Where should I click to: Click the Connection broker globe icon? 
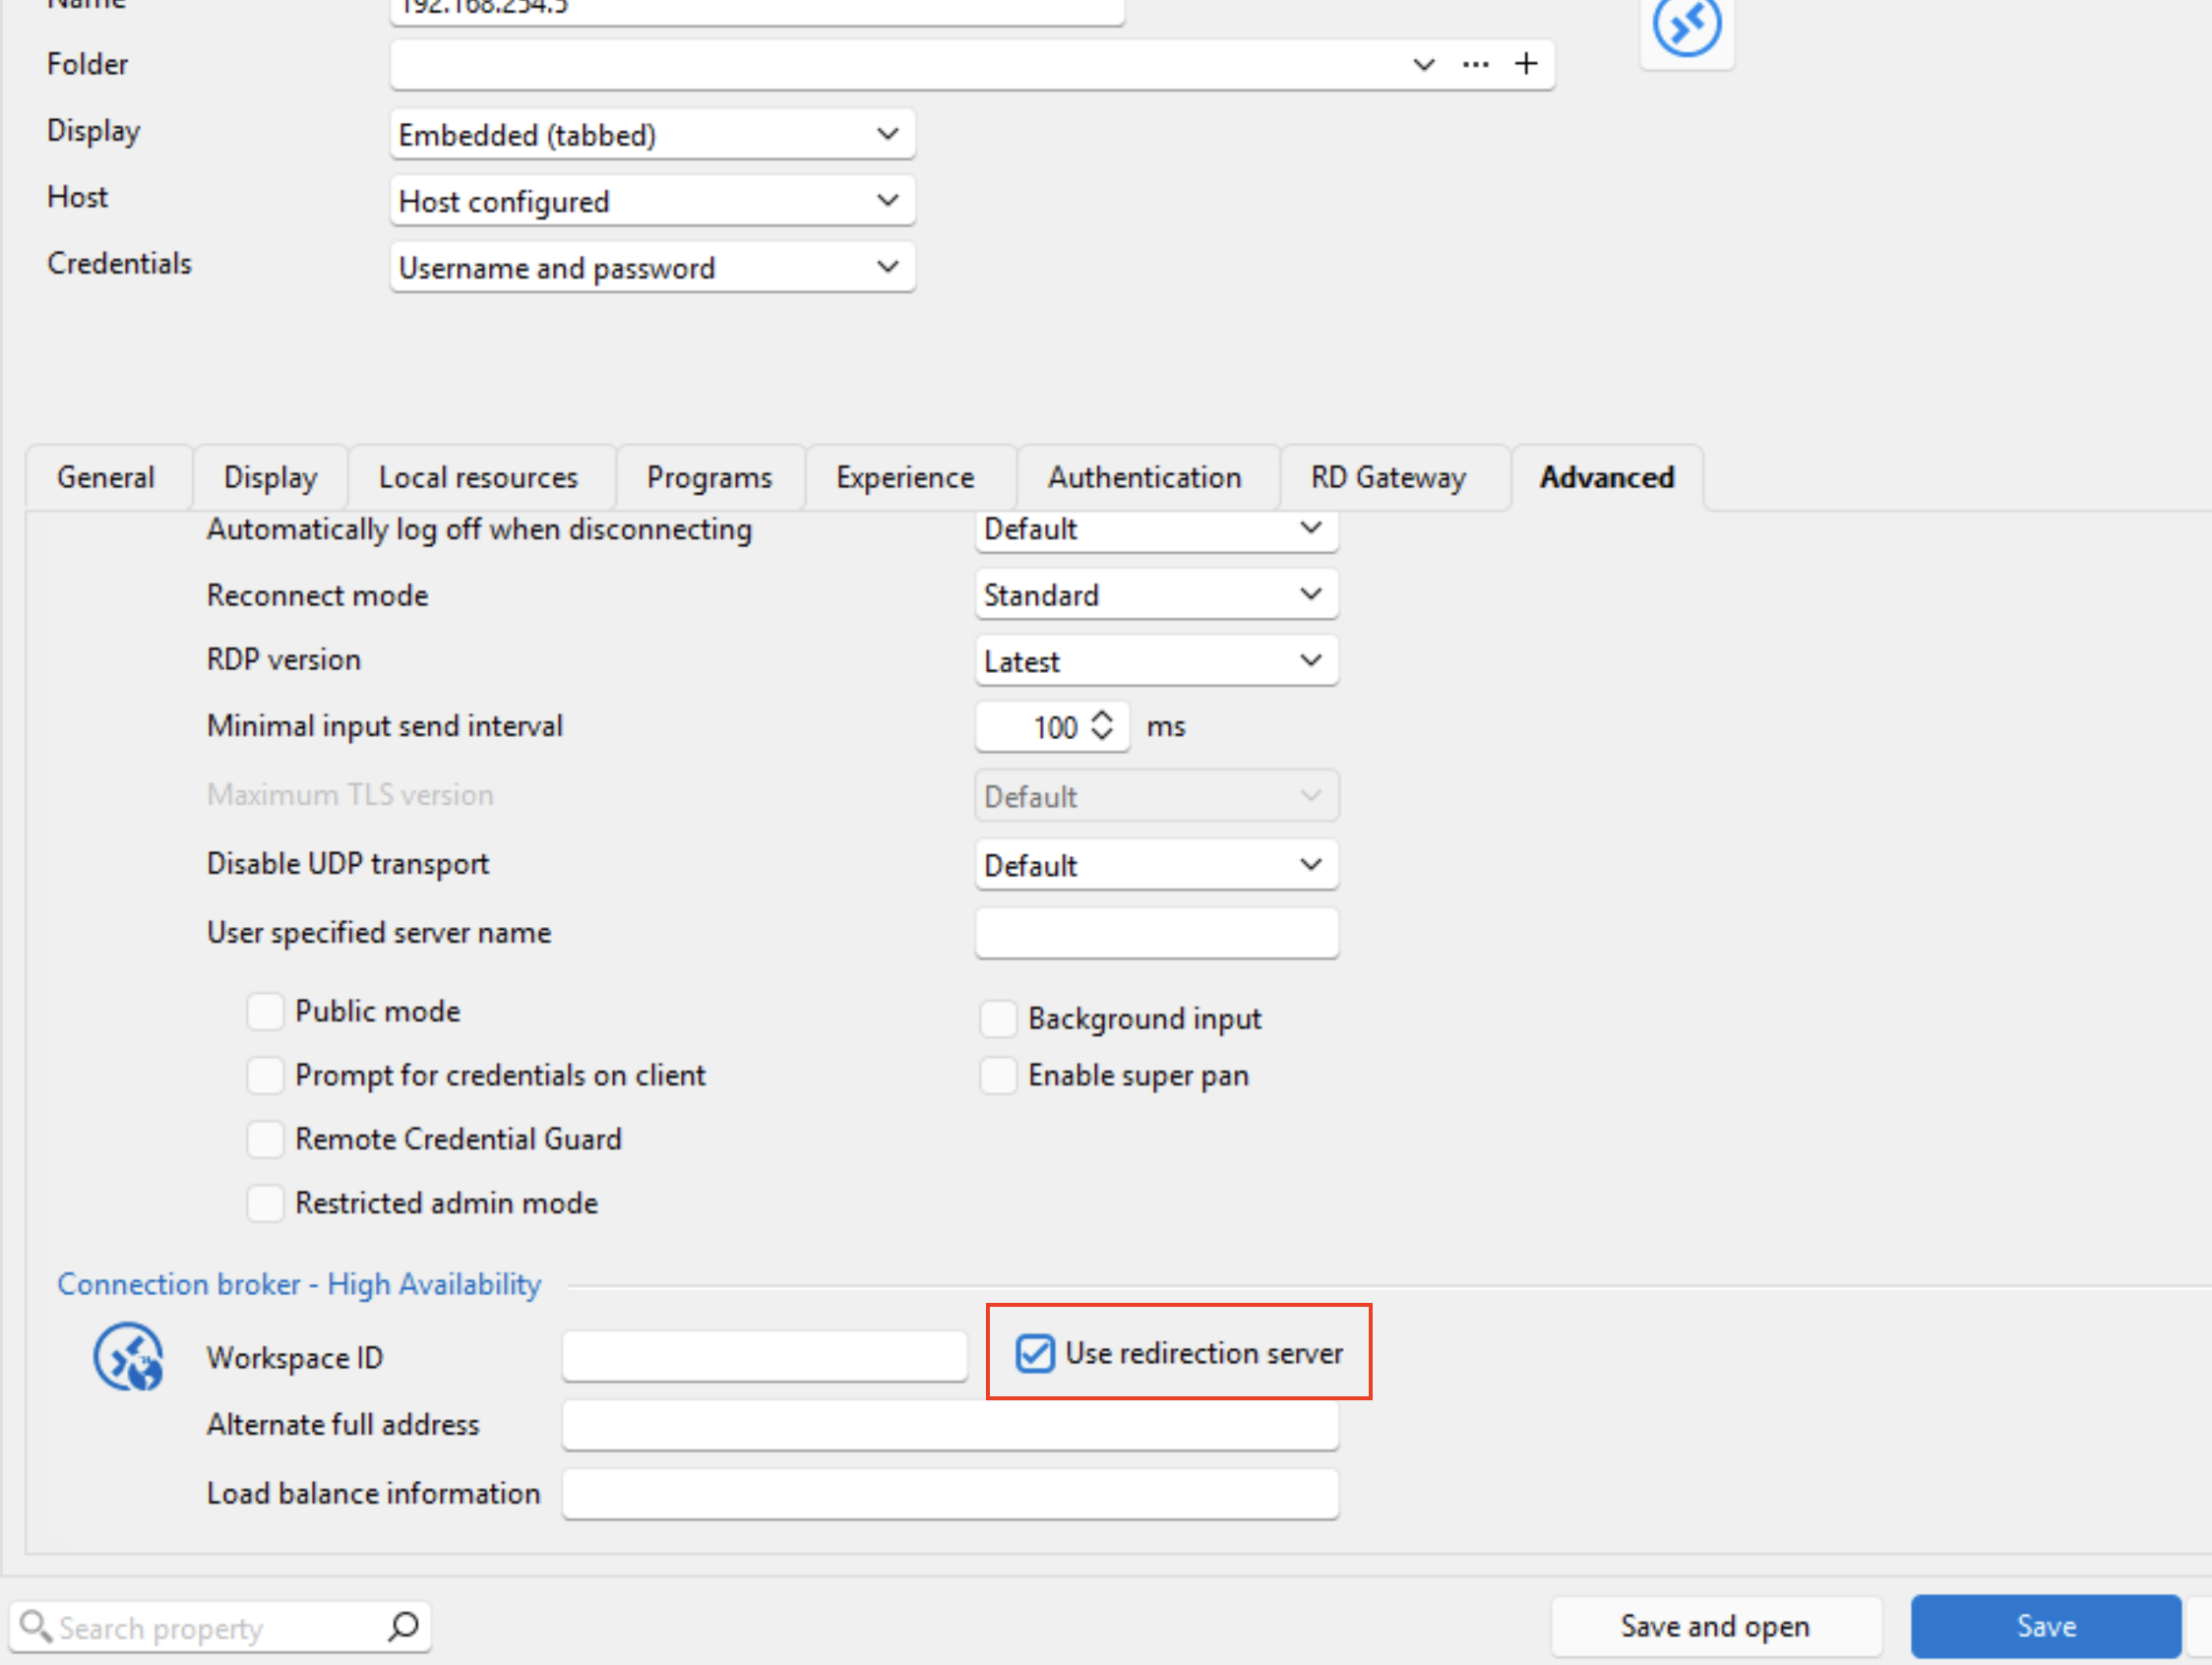click(x=128, y=1357)
